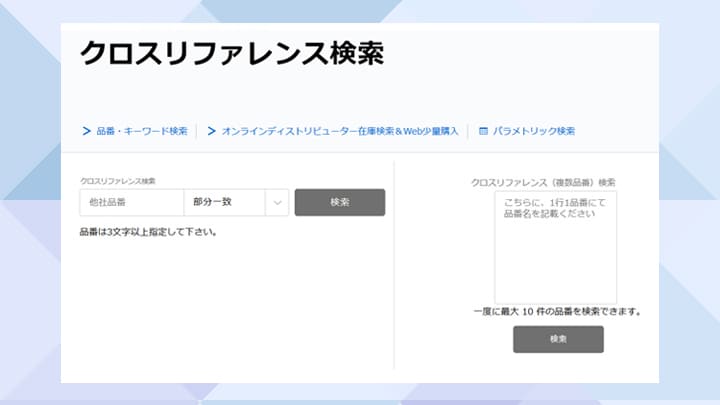Focus the 他社品番 input field

point(132,202)
